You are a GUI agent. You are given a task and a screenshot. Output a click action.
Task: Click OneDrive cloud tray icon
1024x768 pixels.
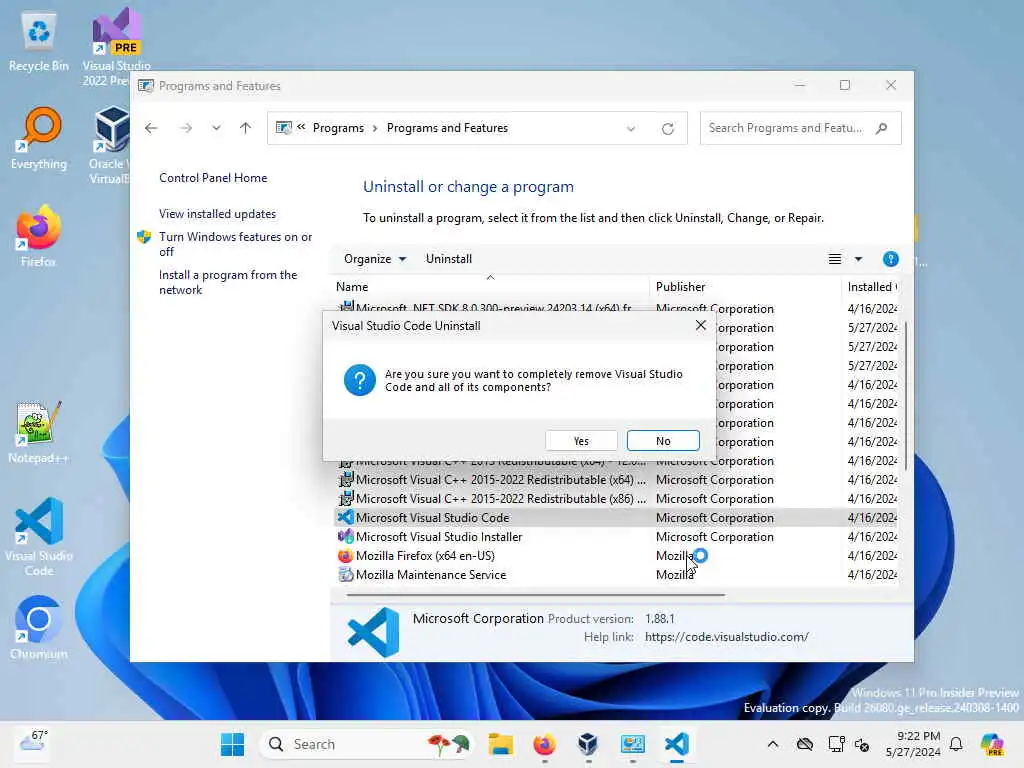point(805,744)
